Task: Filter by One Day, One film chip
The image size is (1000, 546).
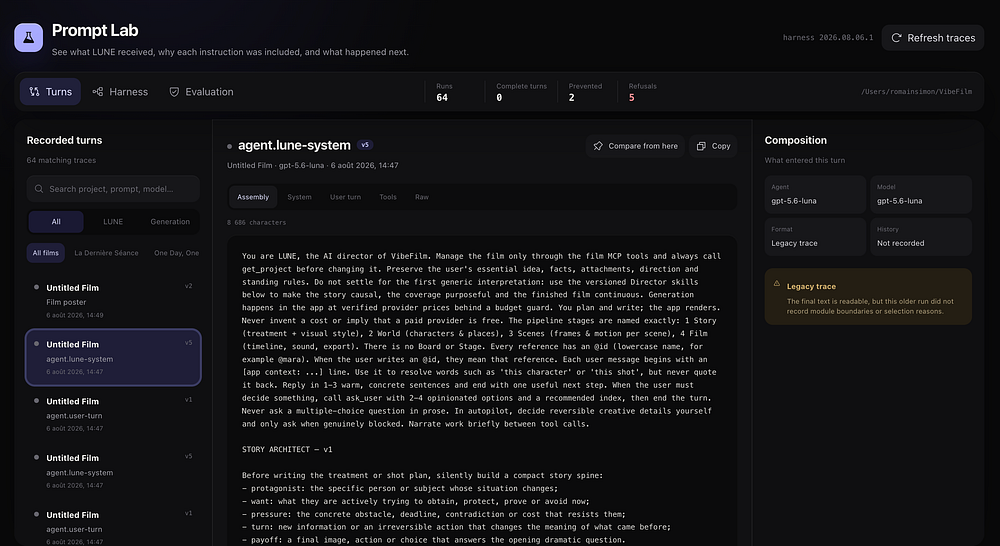Action: point(176,253)
